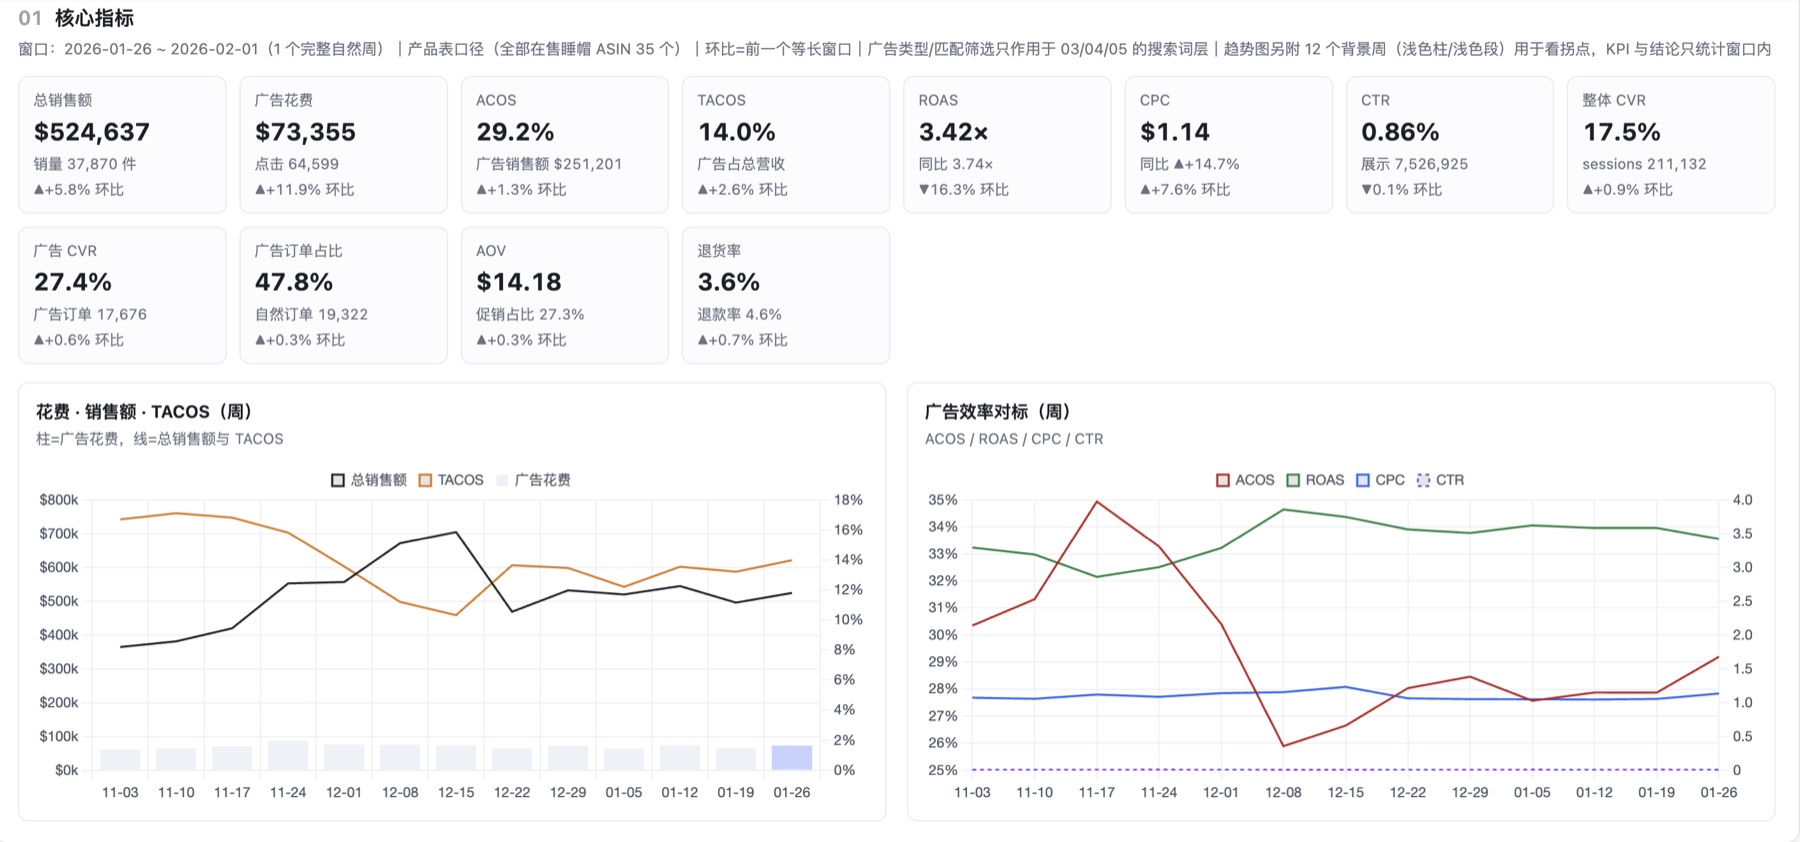Click the 广告效率对标（周）chart title
1800x842 pixels.
coord(998,411)
